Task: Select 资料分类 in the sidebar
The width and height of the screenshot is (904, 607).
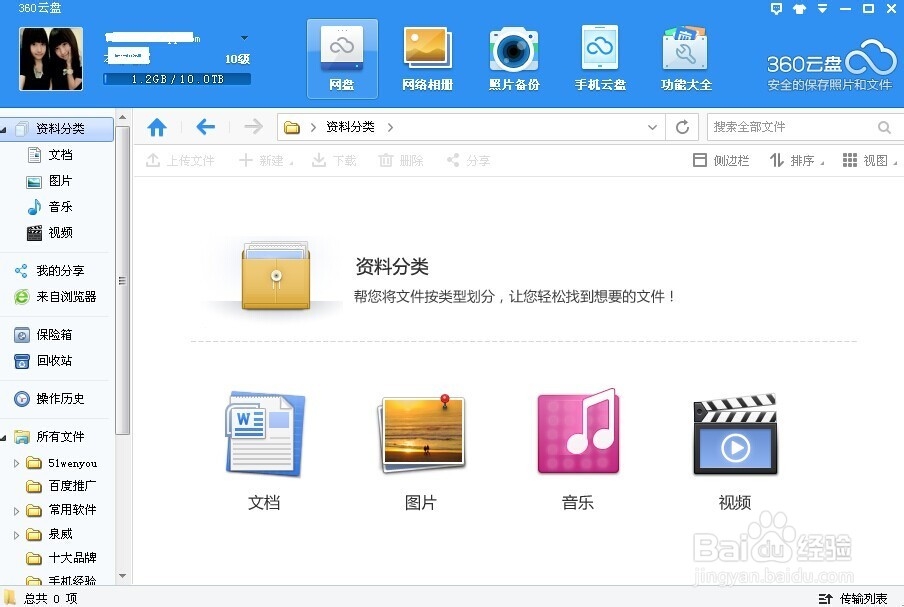Action: [x=60, y=129]
